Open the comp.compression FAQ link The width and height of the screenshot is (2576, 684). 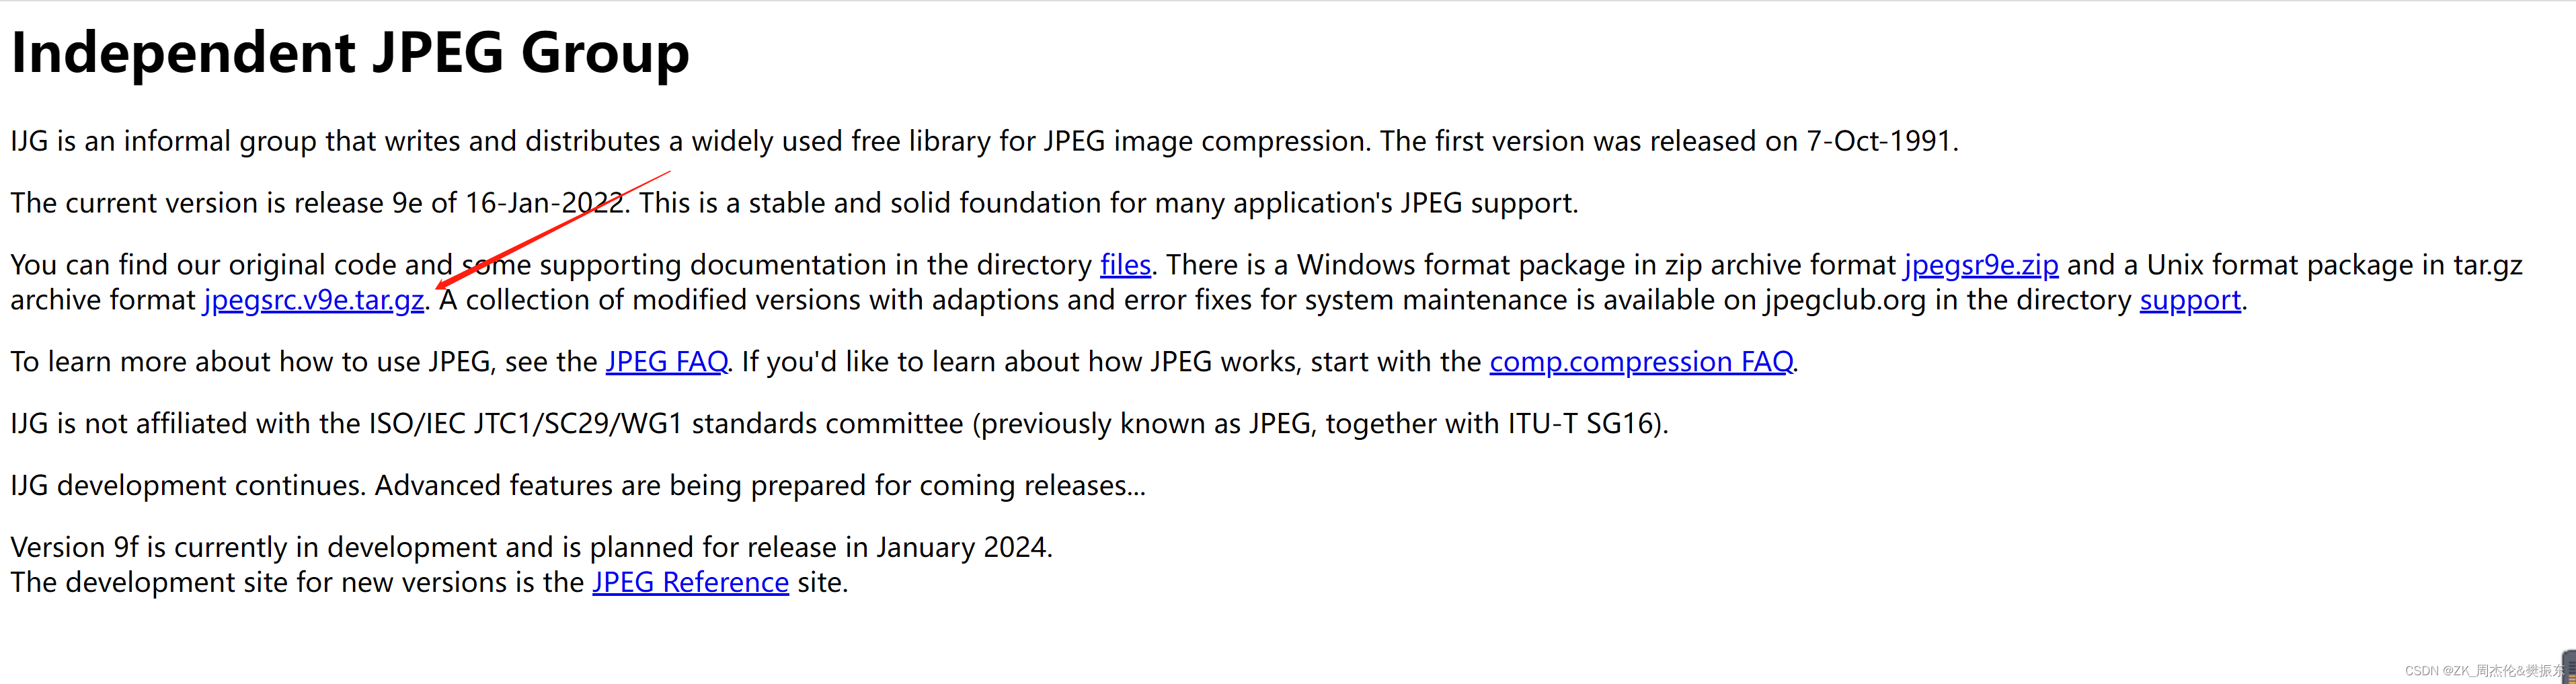coord(1641,361)
